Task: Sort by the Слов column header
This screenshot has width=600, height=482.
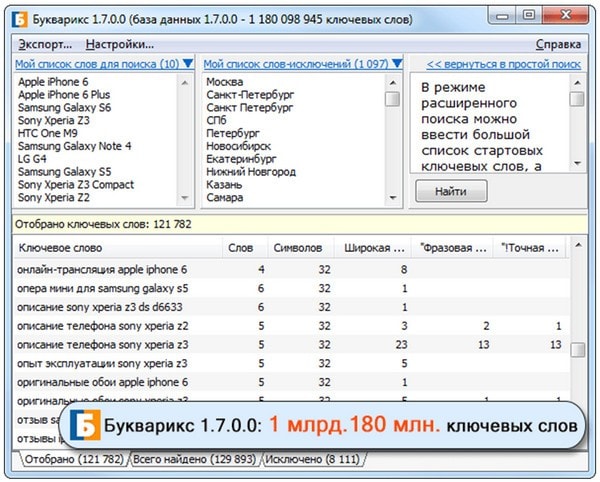Action: 241,247
